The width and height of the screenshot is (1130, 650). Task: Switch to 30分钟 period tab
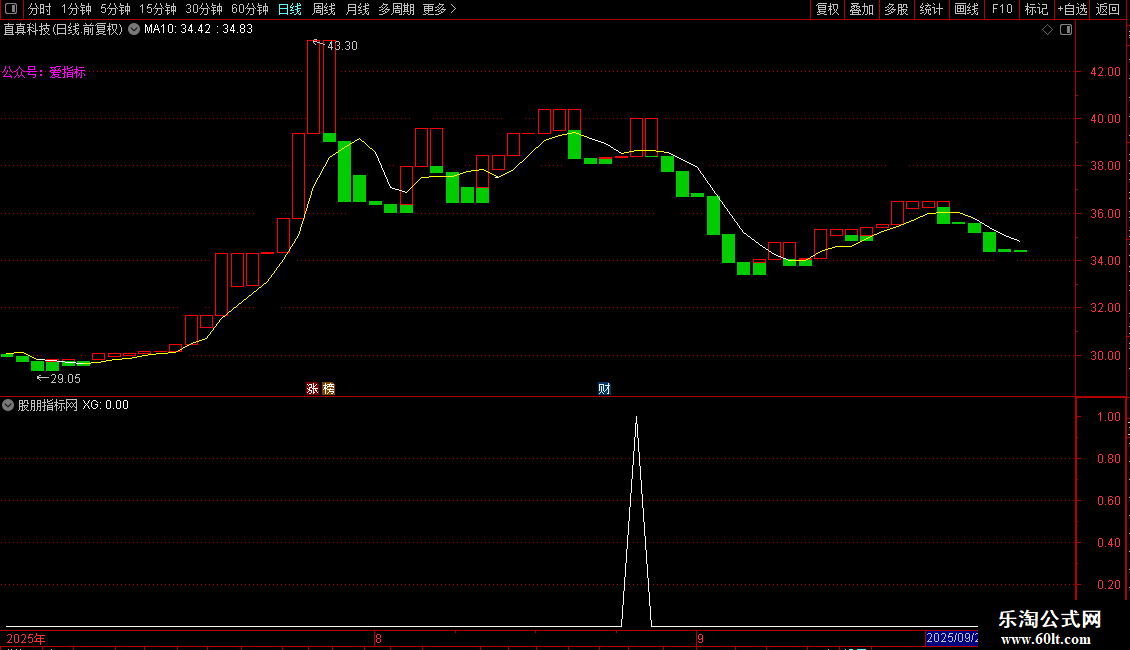(x=204, y=9)
